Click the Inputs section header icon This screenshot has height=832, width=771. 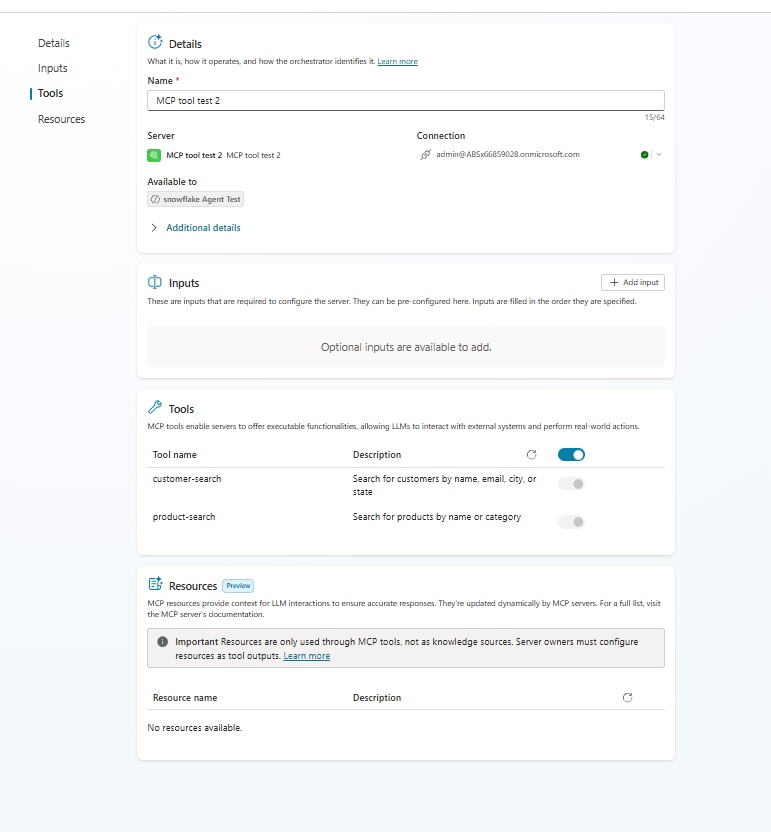154,282
